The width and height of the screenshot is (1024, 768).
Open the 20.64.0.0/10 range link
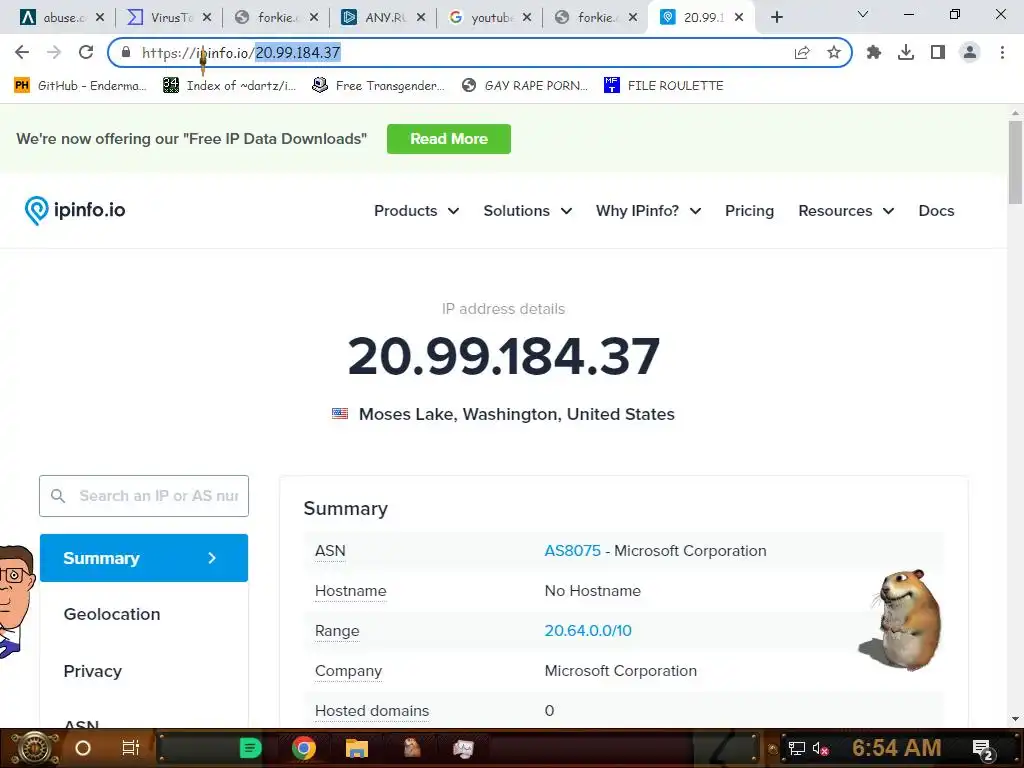coord(588,631)
